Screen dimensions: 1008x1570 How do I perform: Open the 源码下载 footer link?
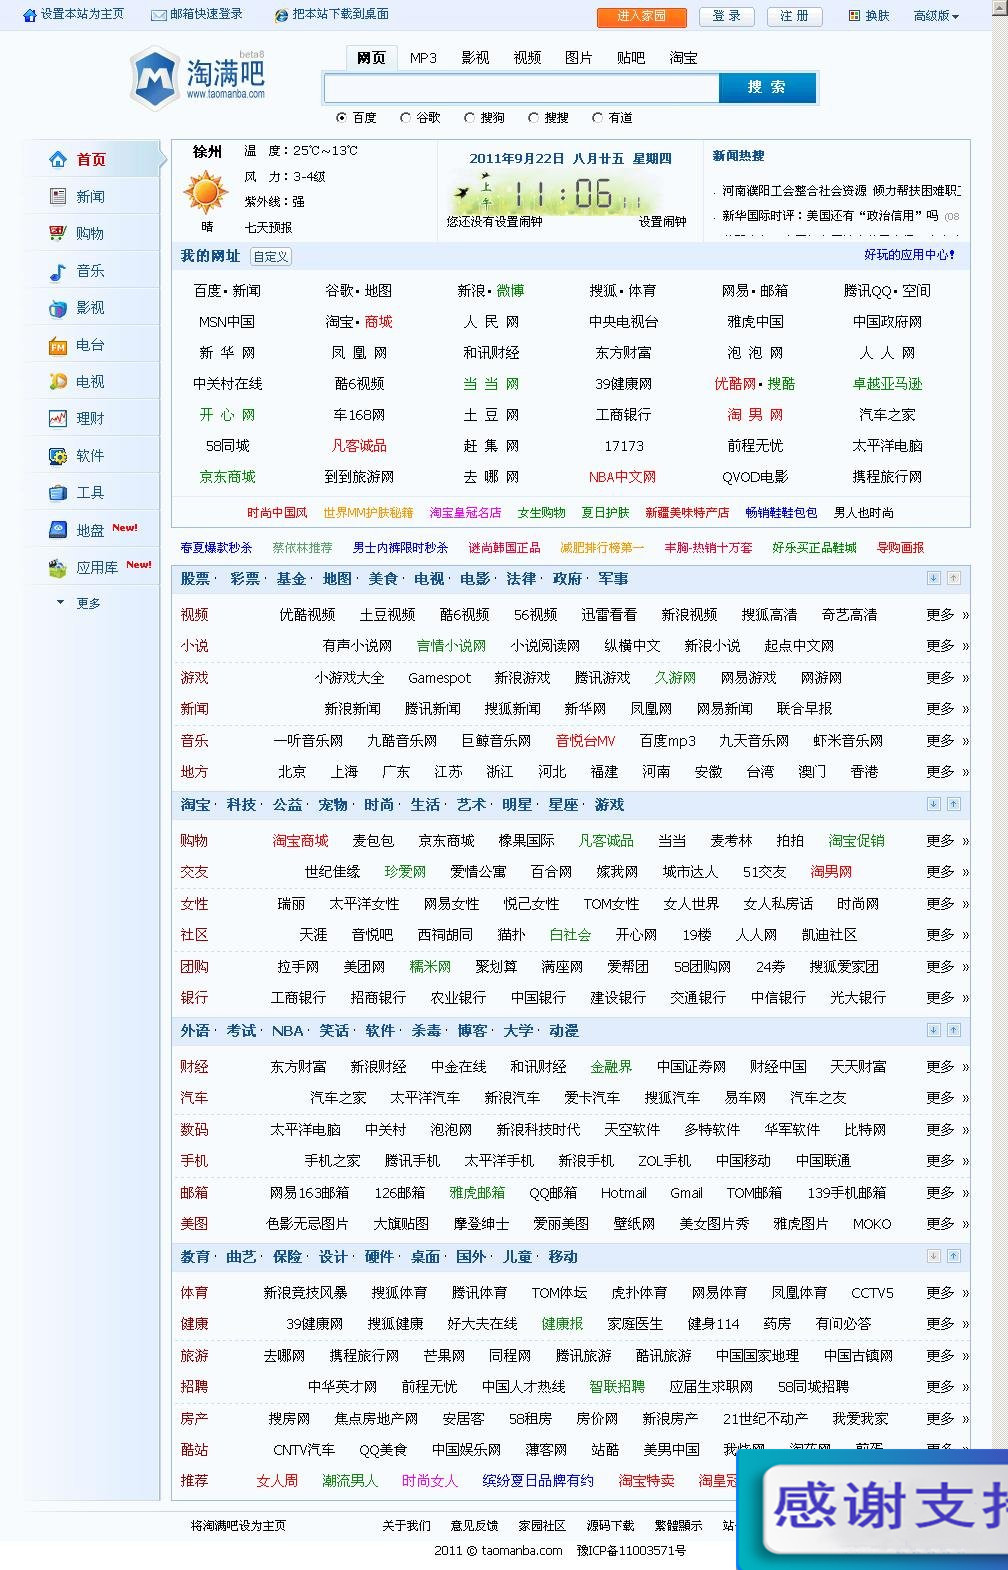[x=610, y=1525]
